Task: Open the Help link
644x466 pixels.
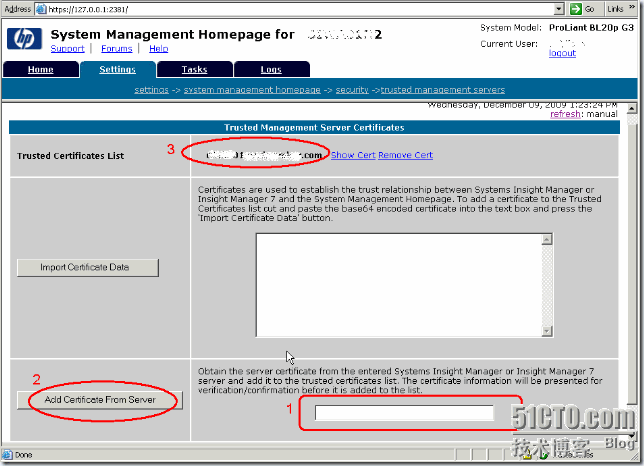Action: pyautogui.click(x=159, y=48)
